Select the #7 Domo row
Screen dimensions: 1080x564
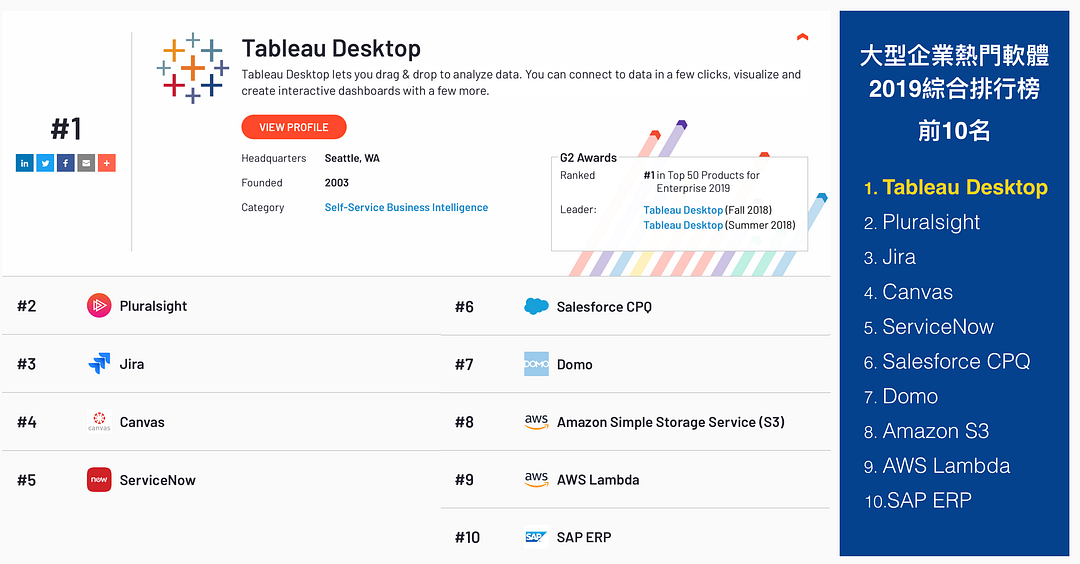[x=636, y=364]
